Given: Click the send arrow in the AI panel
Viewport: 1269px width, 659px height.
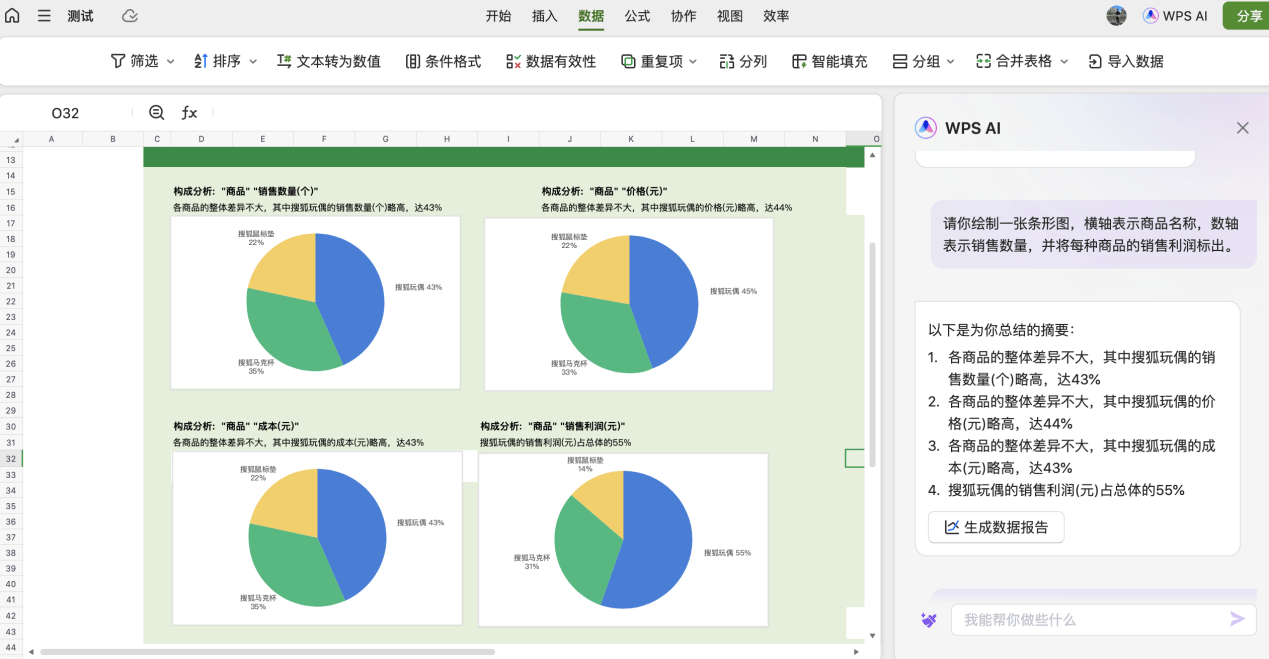Looking at the screenshot, I should 1237,620.
